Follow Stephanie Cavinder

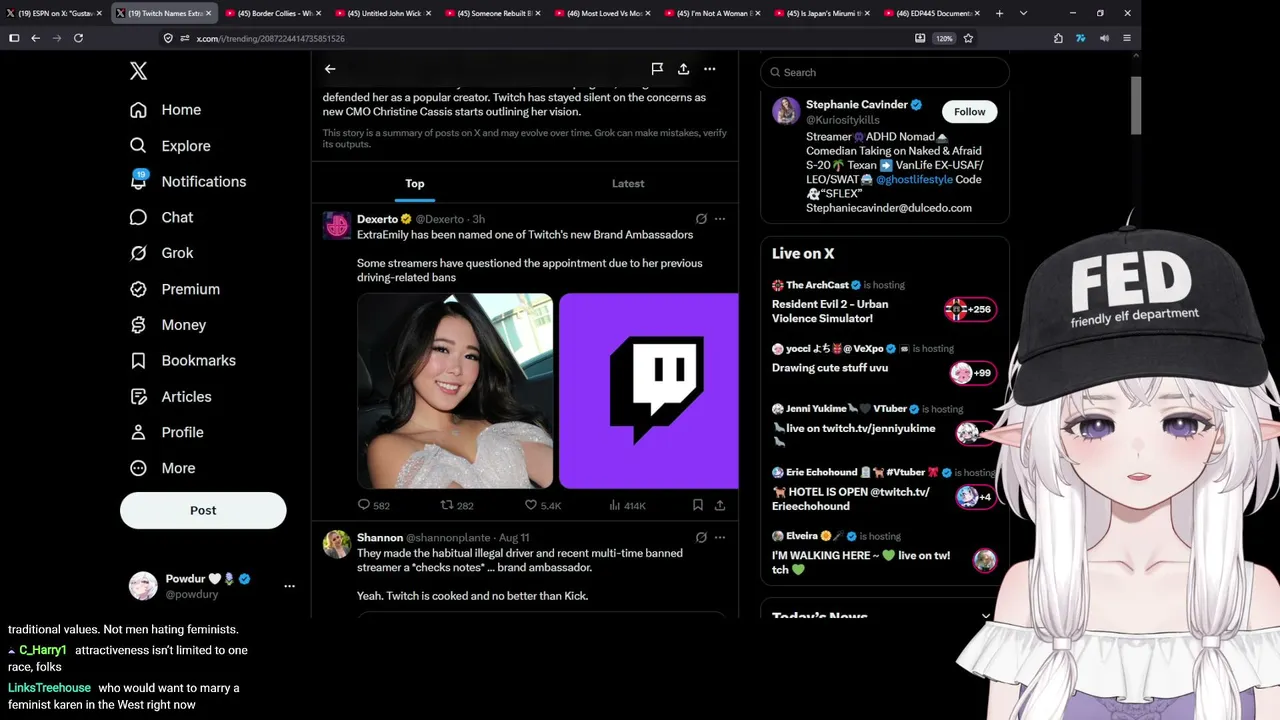coord(969,111)
